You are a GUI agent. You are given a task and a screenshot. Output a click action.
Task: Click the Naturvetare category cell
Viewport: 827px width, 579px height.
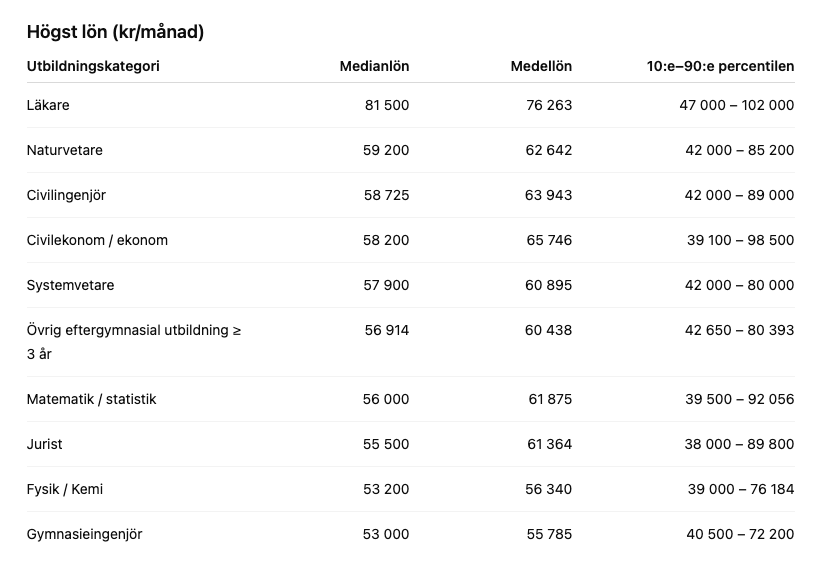(x=65, y=150)
